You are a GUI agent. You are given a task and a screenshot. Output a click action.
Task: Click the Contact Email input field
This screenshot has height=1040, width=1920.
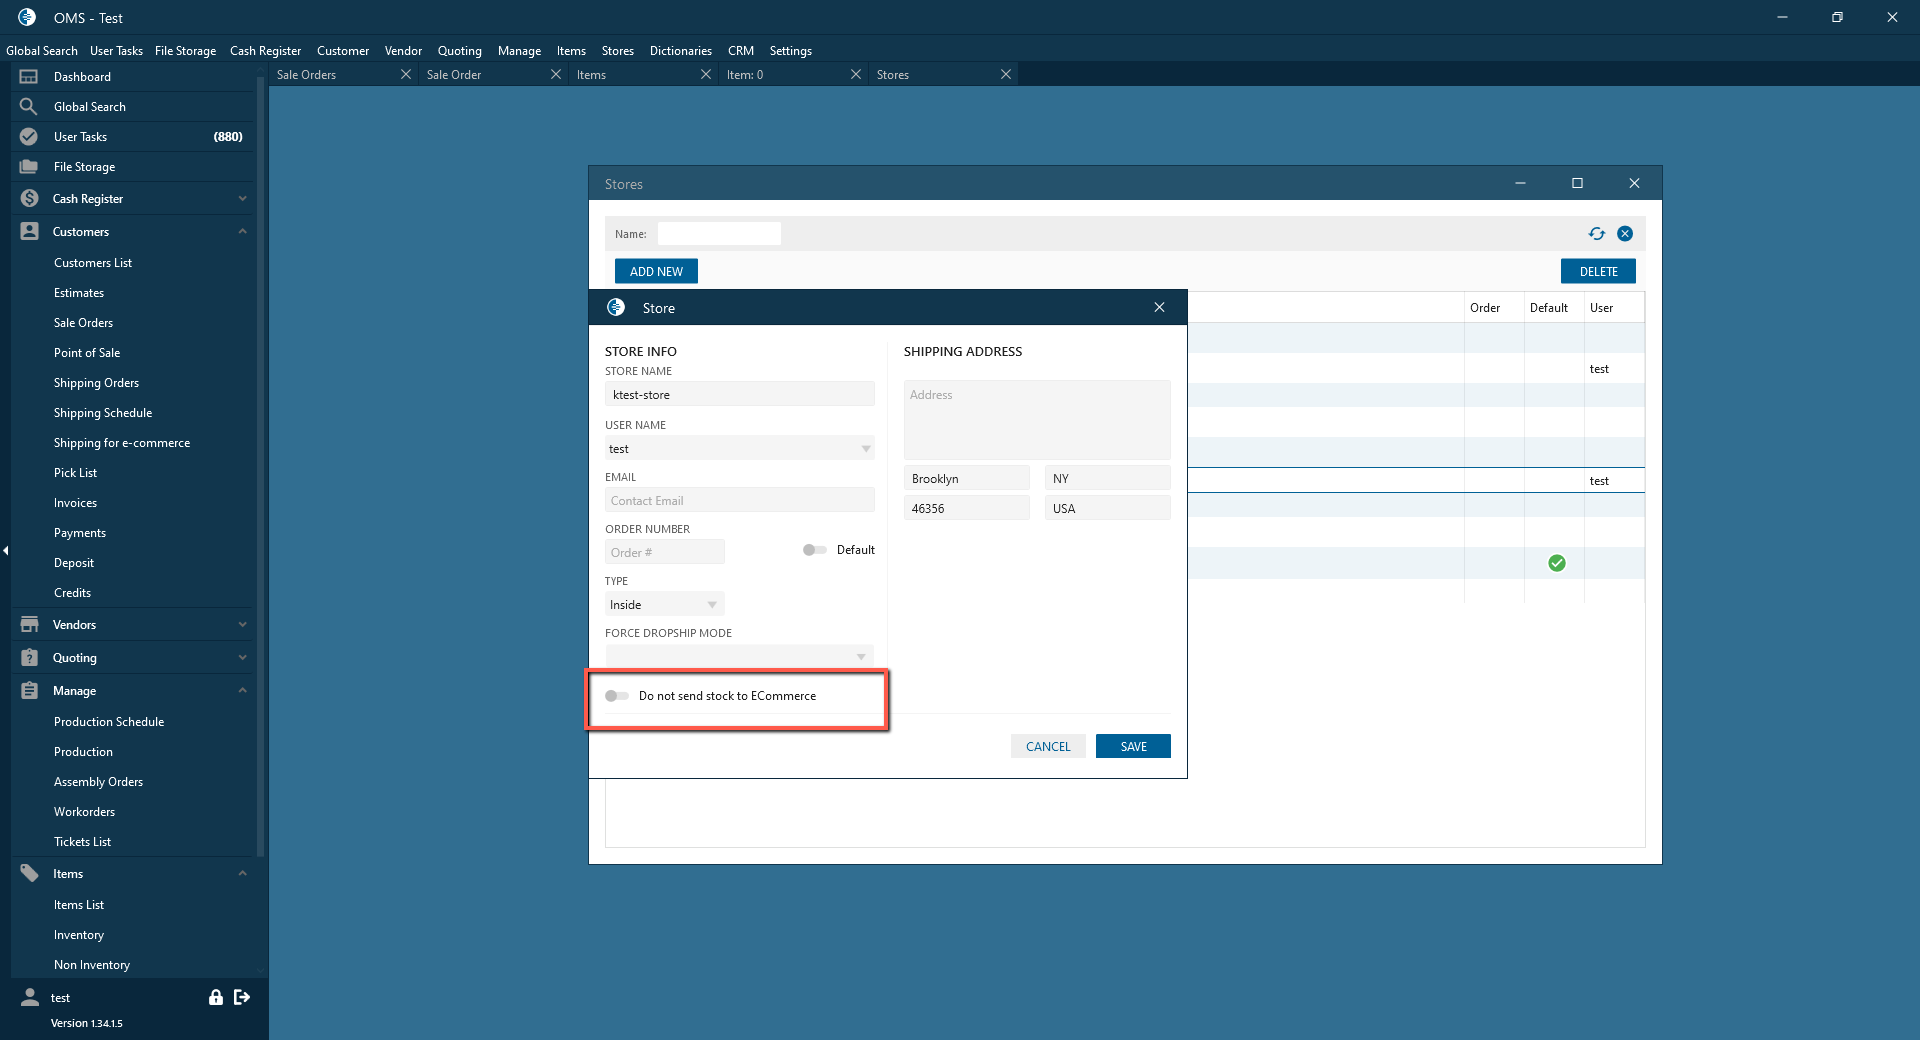point(740,501)
